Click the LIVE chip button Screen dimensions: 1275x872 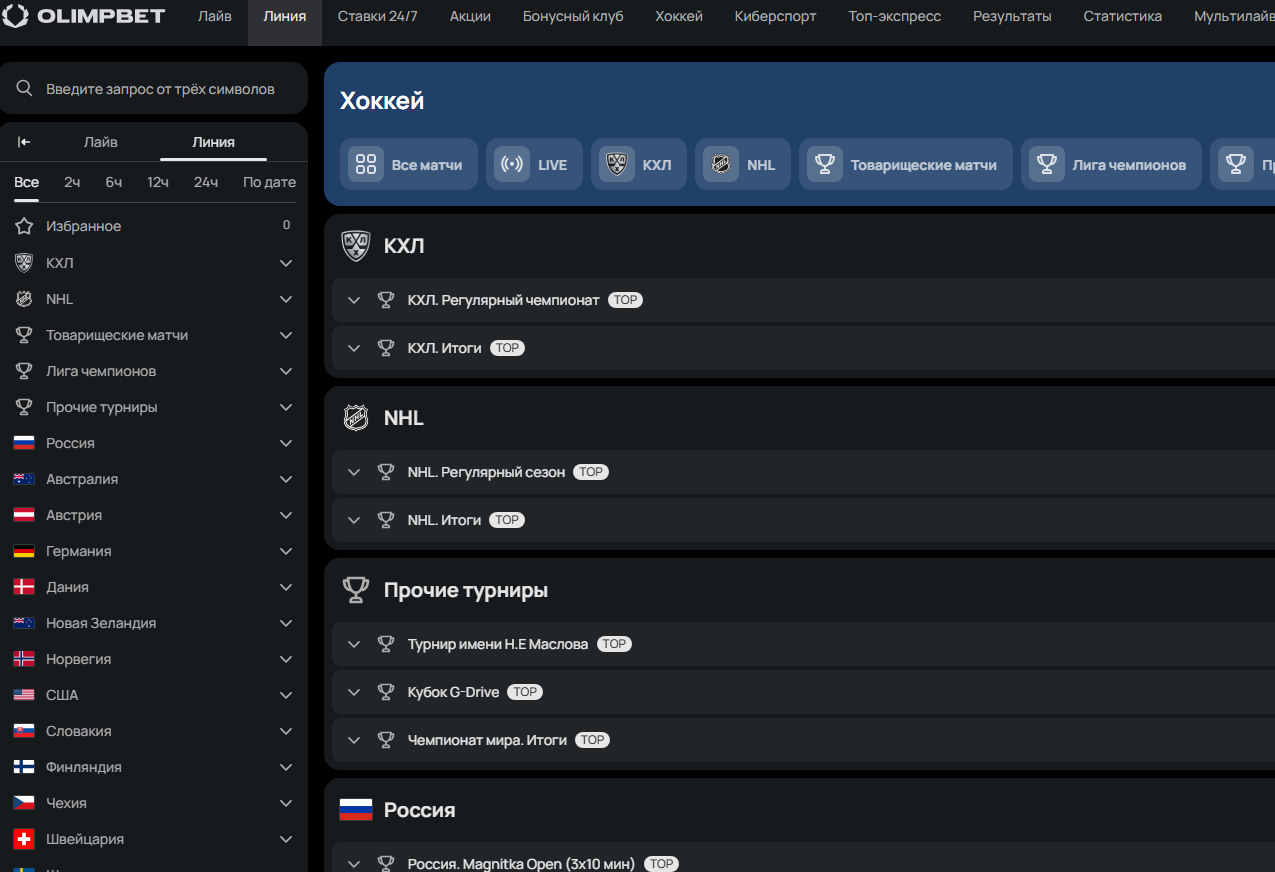[534, 164]
